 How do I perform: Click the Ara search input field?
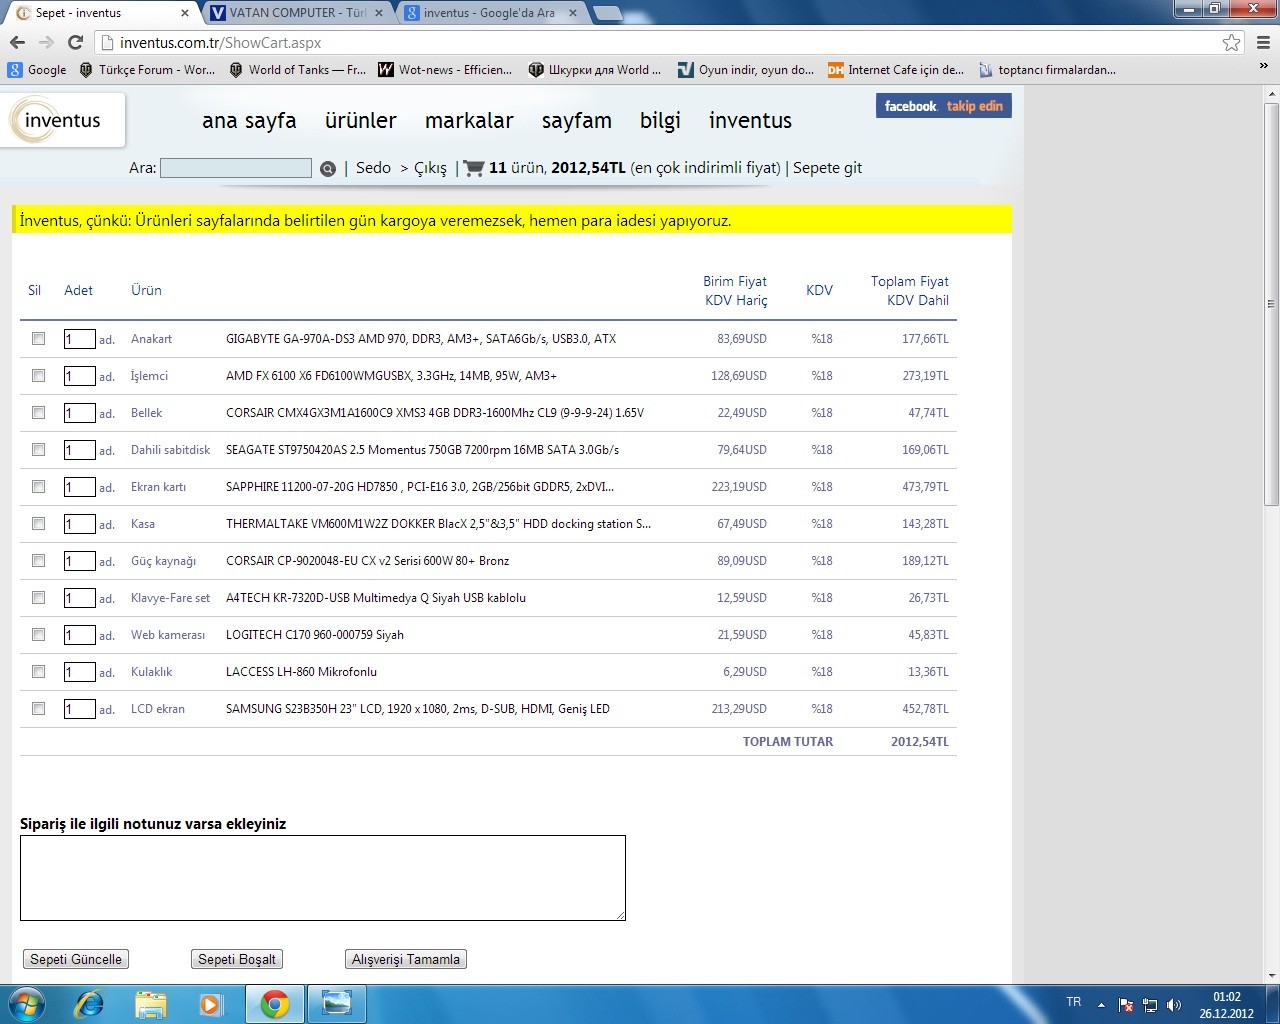pyautogui.click(x=236, y=168)
